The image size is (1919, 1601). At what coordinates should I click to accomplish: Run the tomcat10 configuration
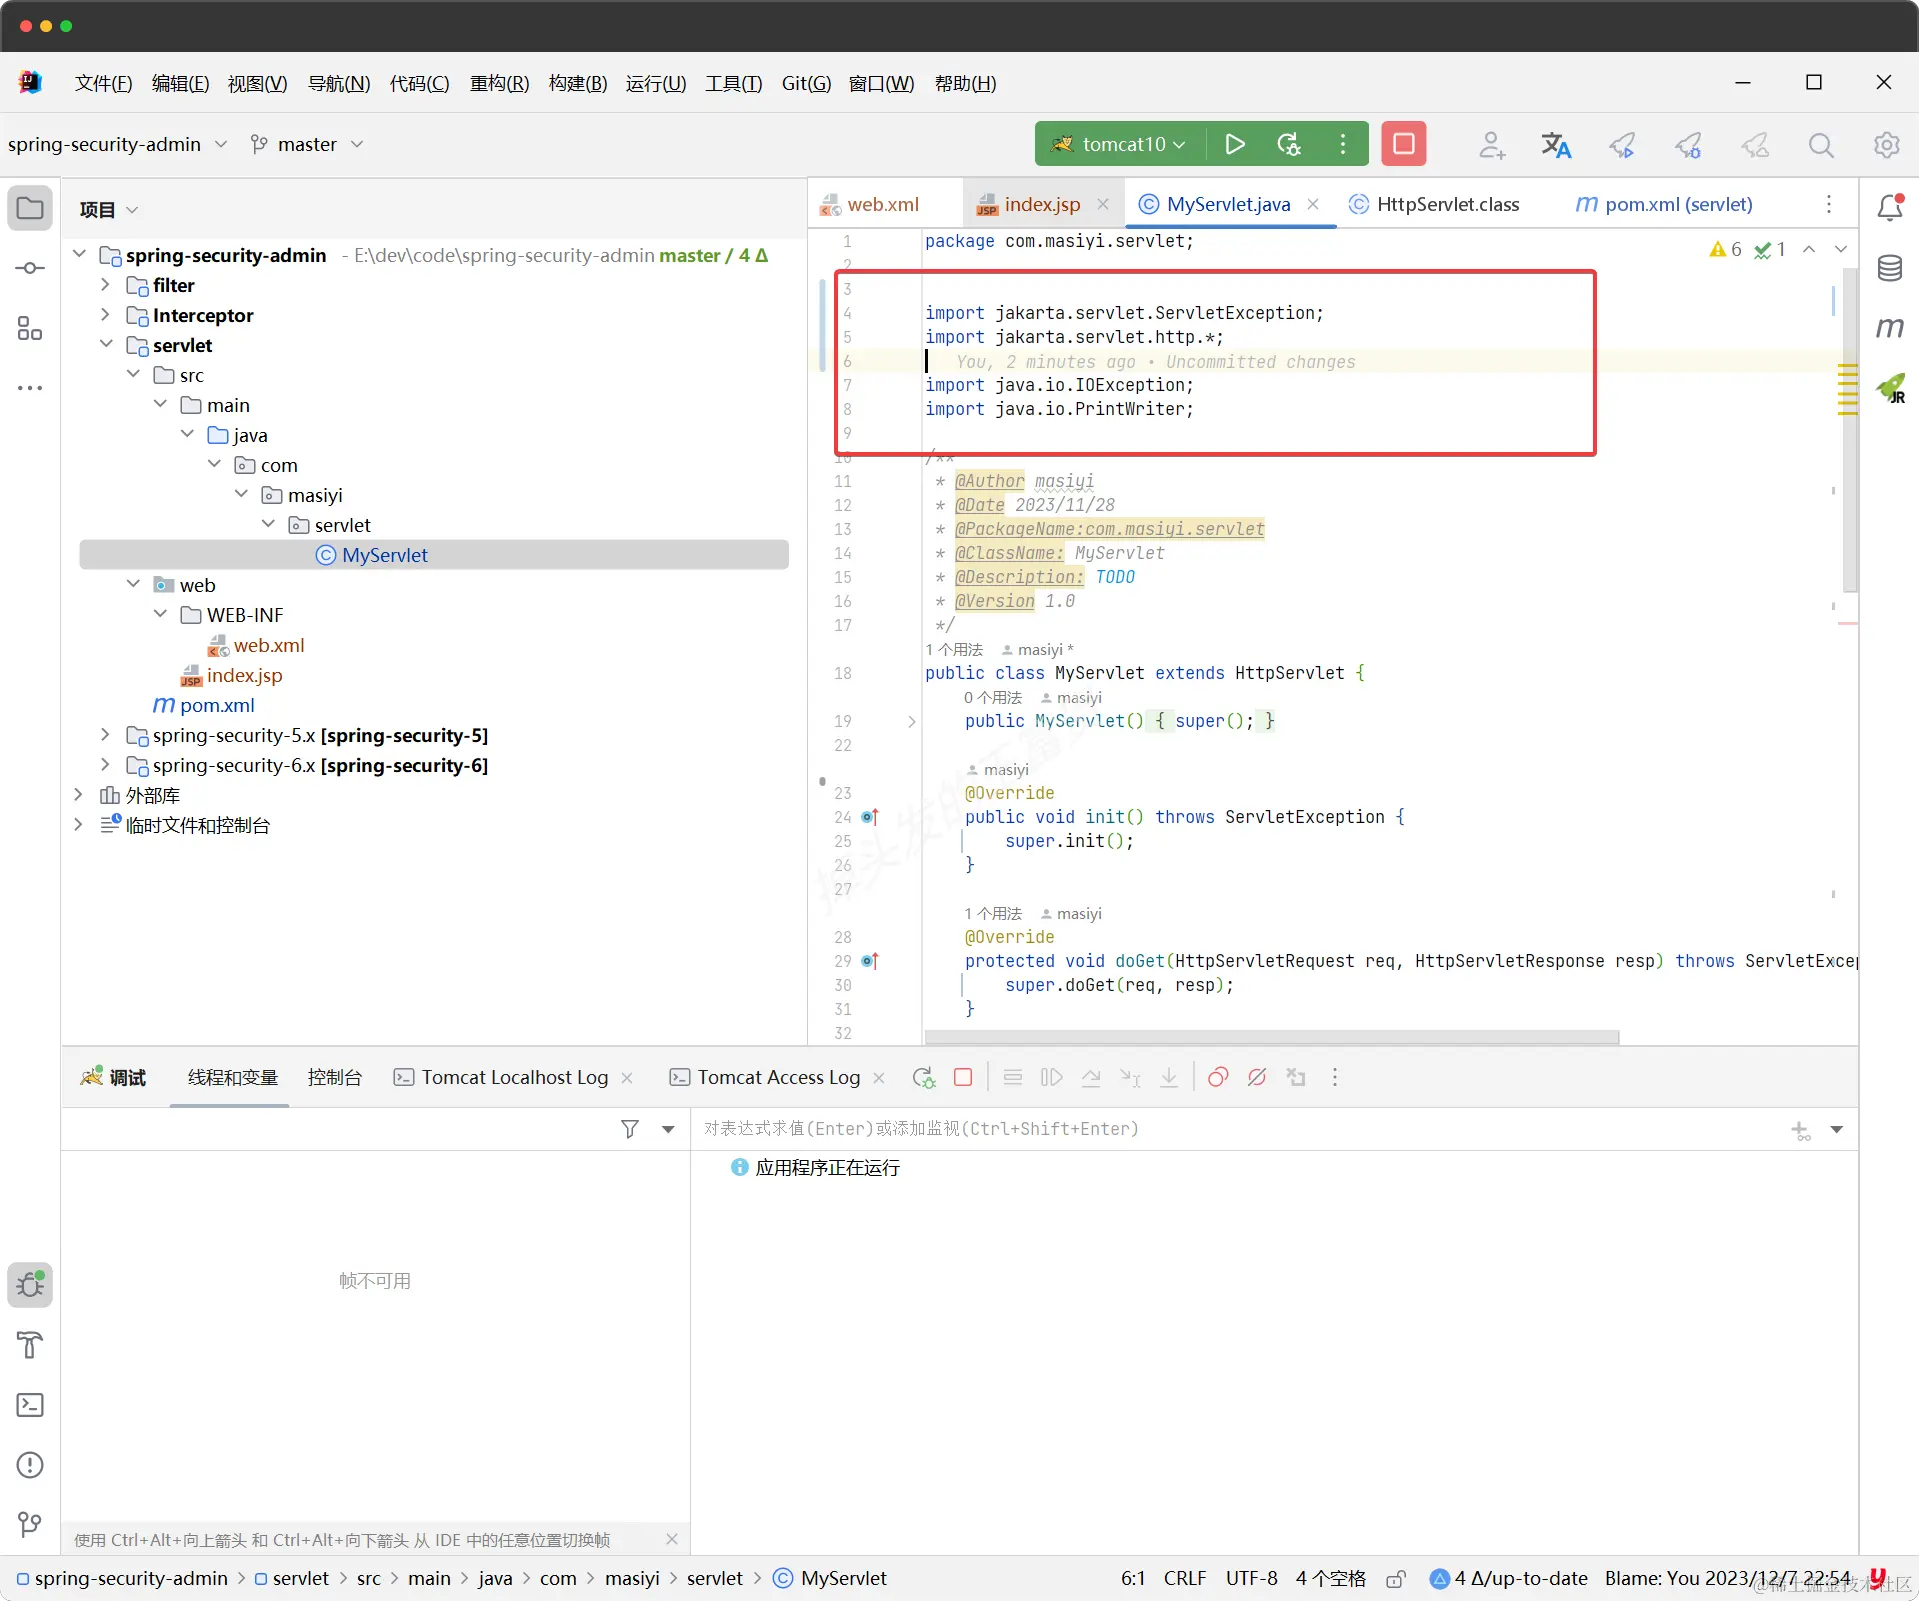tap(1234, 144)
